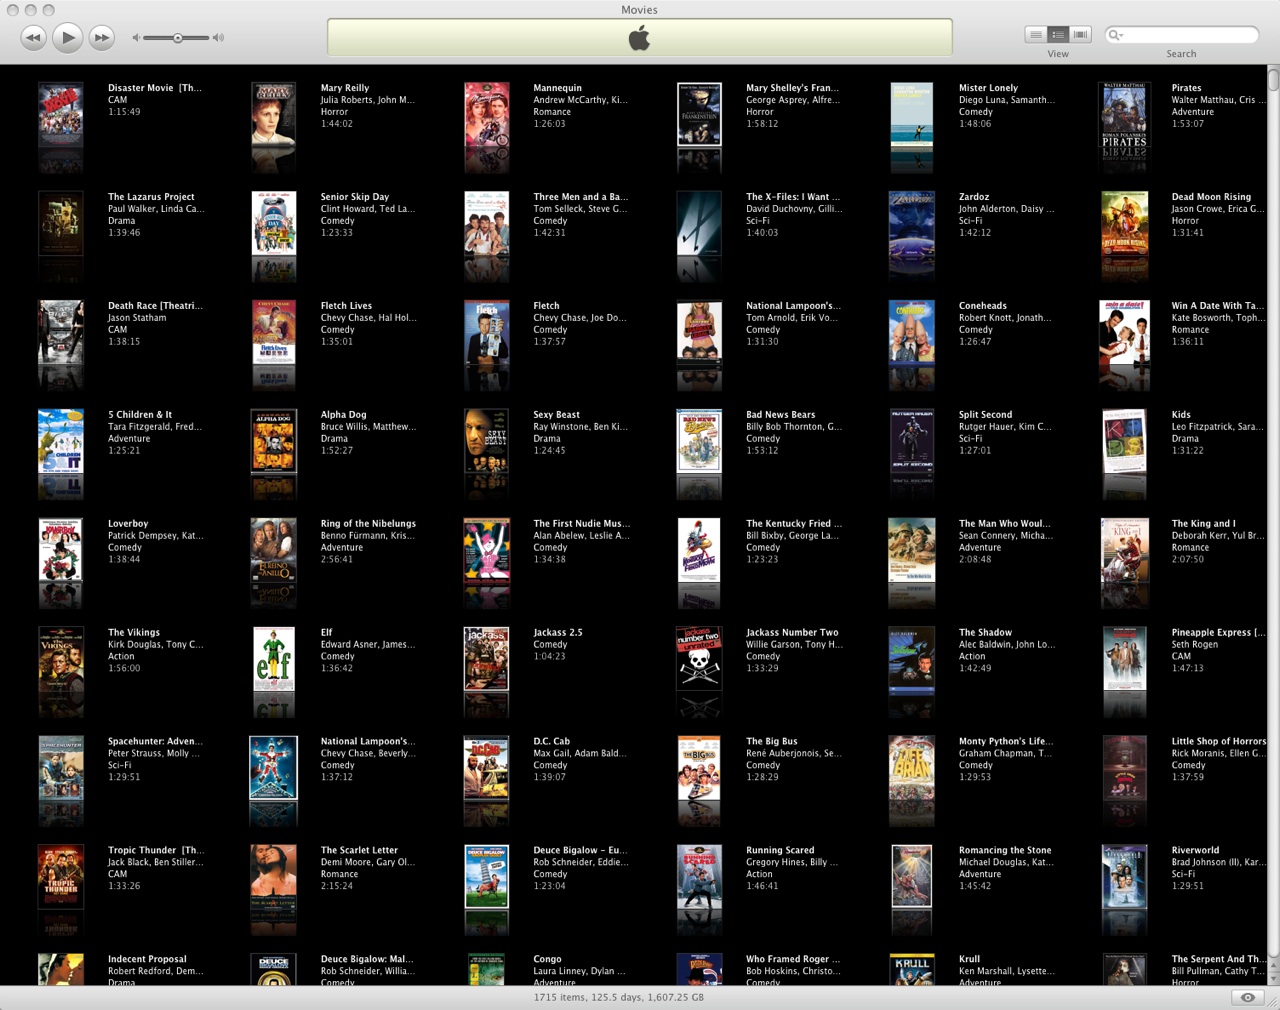Adjust the volume slider knob
This screenshot has width=1280, height=1010.
coord(177,38)
